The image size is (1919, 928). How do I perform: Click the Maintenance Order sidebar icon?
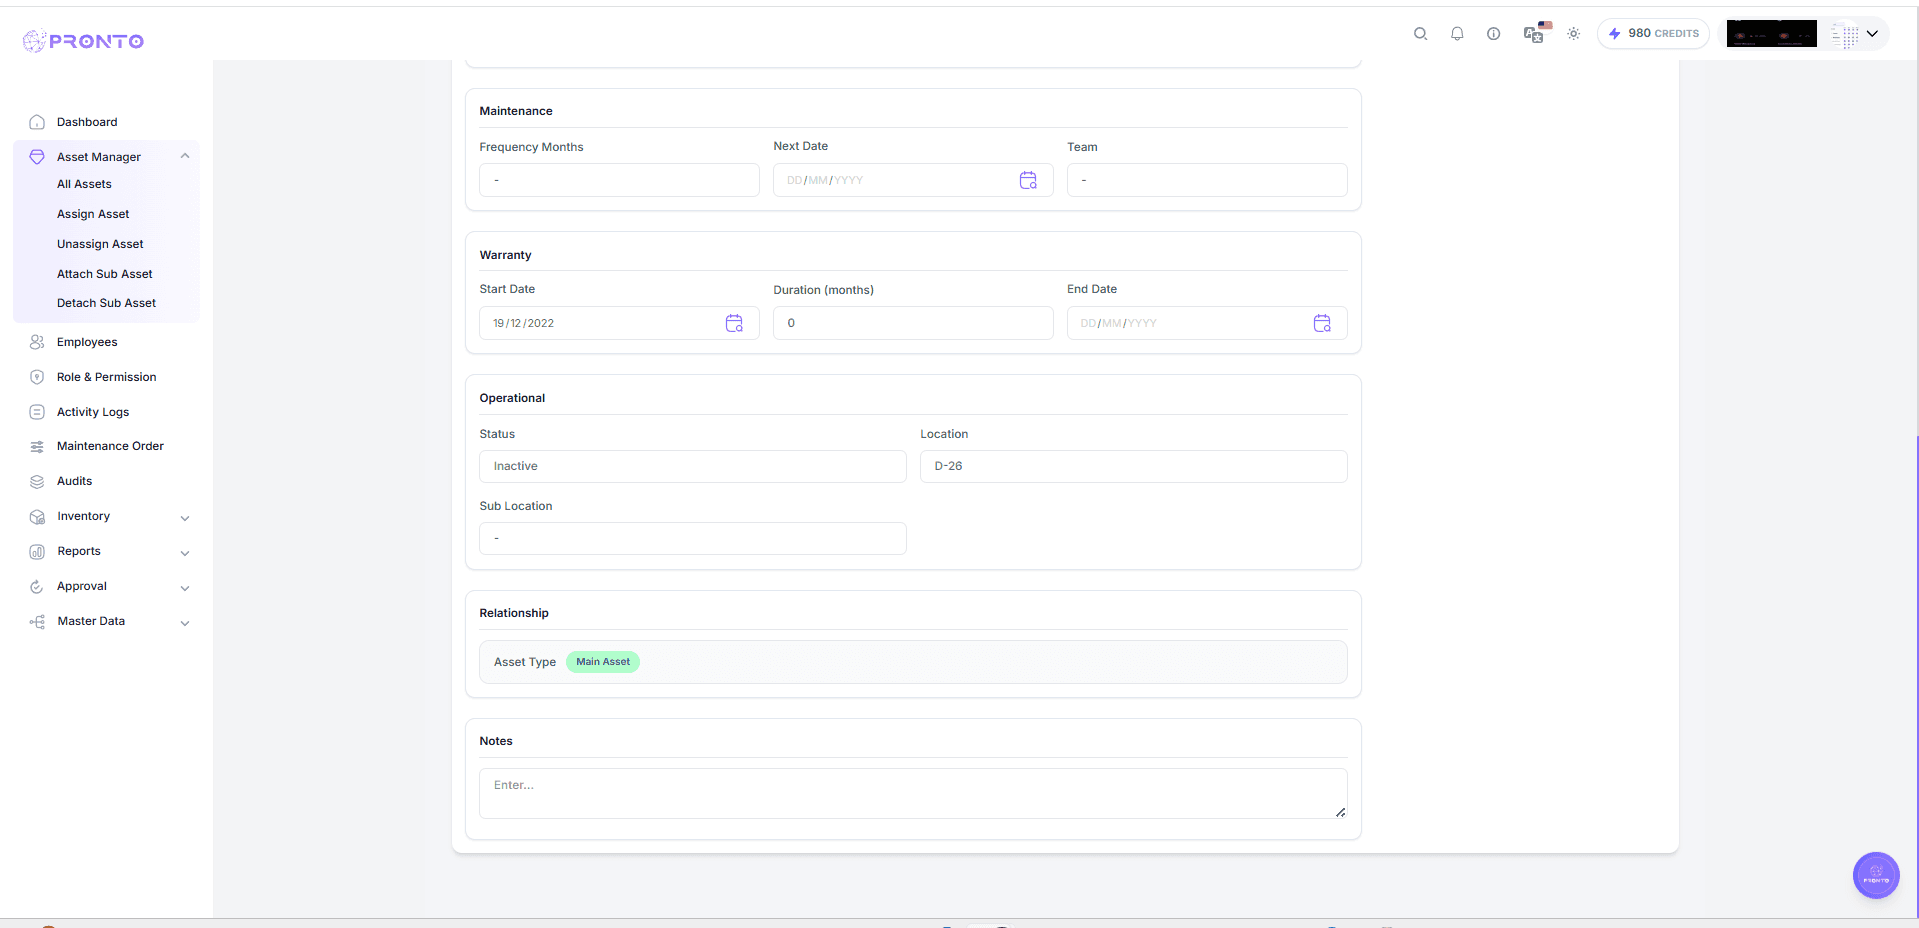pos(37,446)
